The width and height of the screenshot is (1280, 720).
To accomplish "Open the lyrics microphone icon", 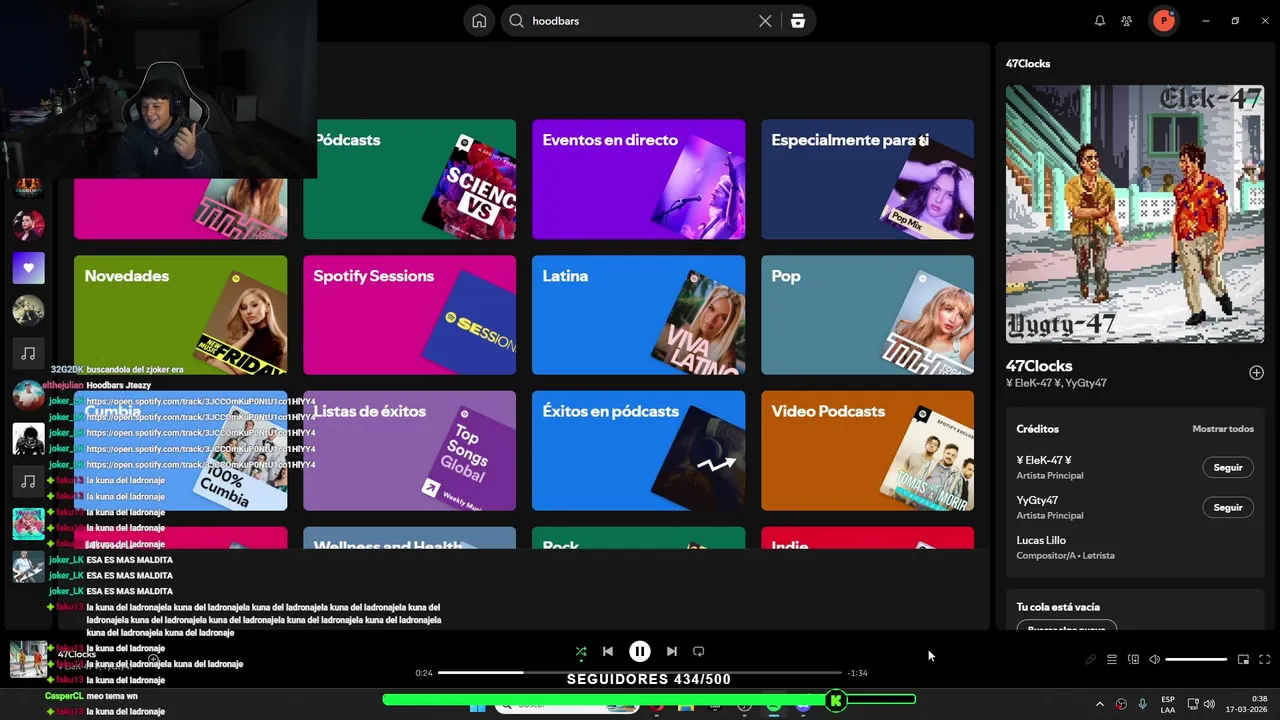I will [x=1091, y=660].
